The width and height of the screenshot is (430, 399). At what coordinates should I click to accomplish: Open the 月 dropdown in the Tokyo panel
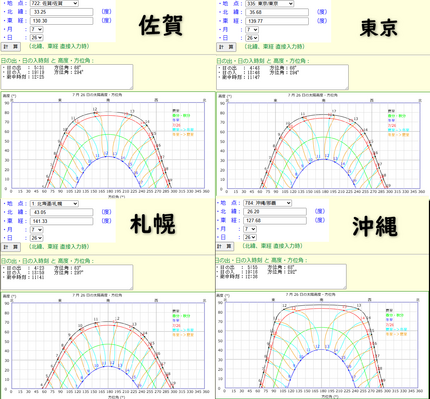[x=252, y=30]
